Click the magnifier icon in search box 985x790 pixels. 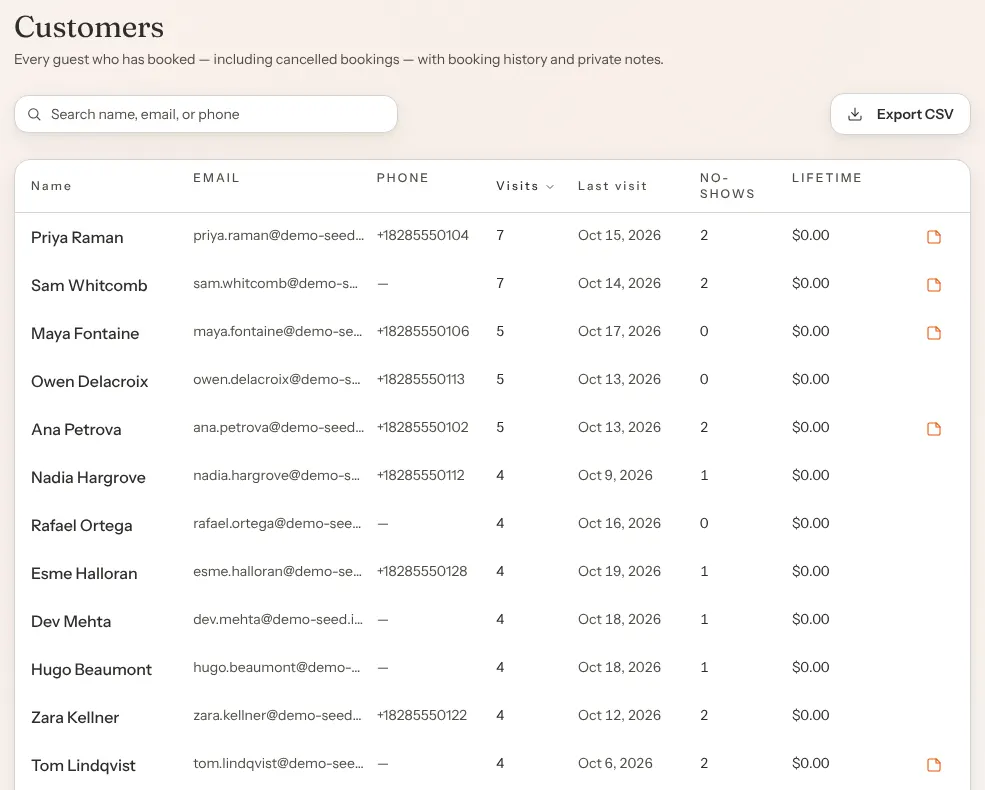point(35,114)
